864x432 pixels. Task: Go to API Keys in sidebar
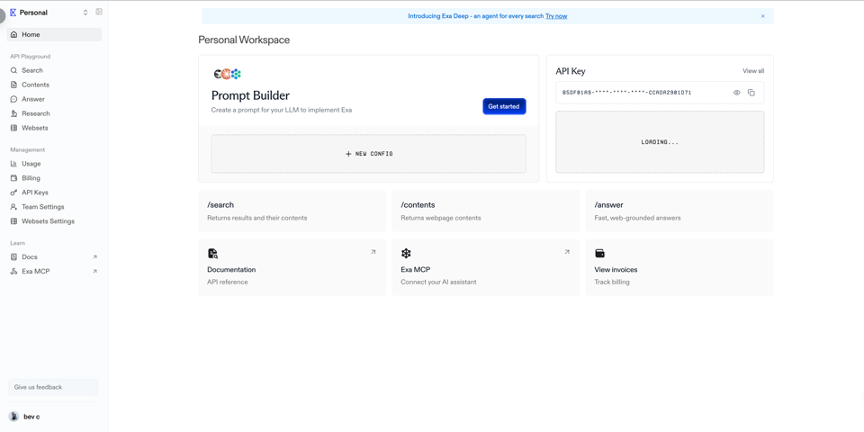35,192
